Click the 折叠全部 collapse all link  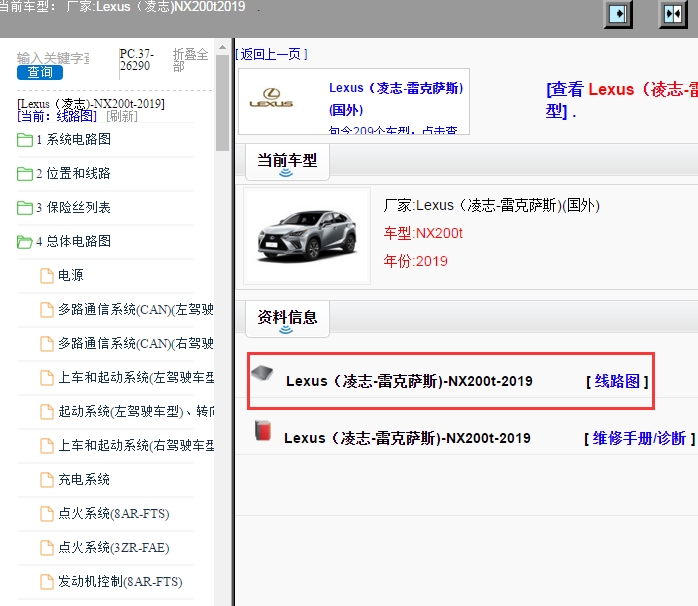coord(190,60)
